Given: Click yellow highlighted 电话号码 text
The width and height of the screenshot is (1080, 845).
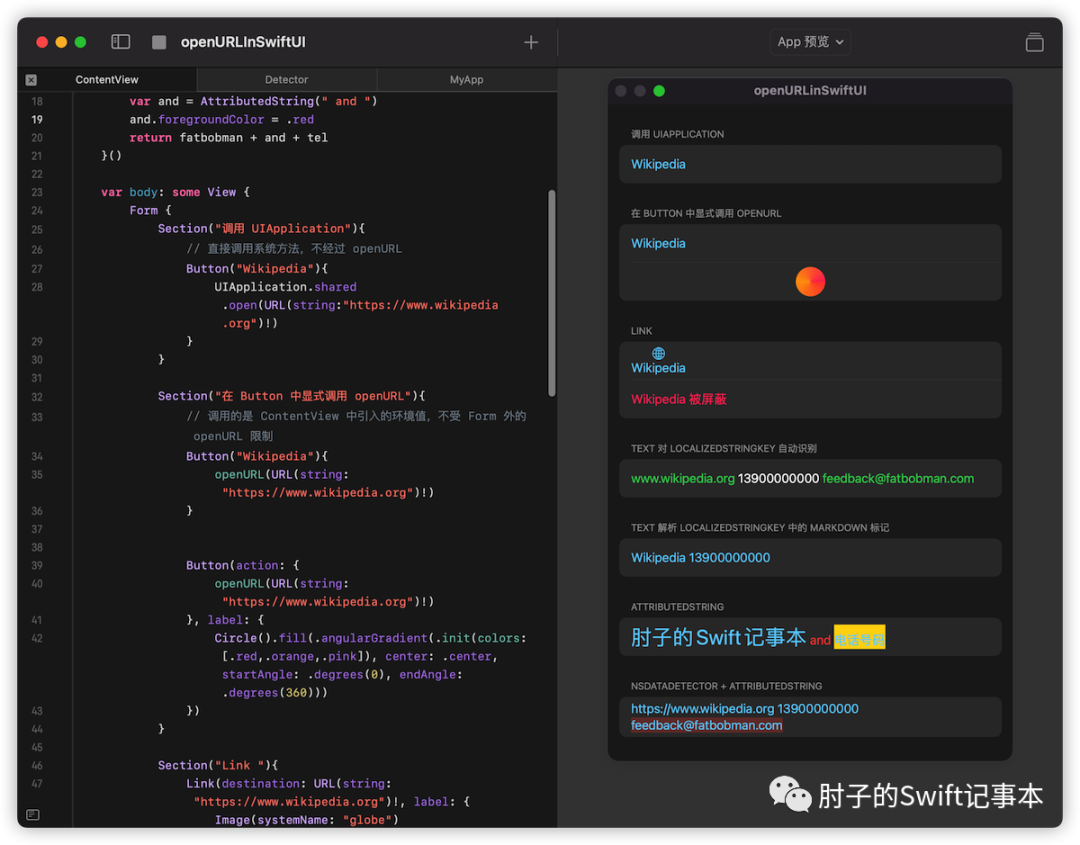Looking at the screenshot, I should (859, 637).
